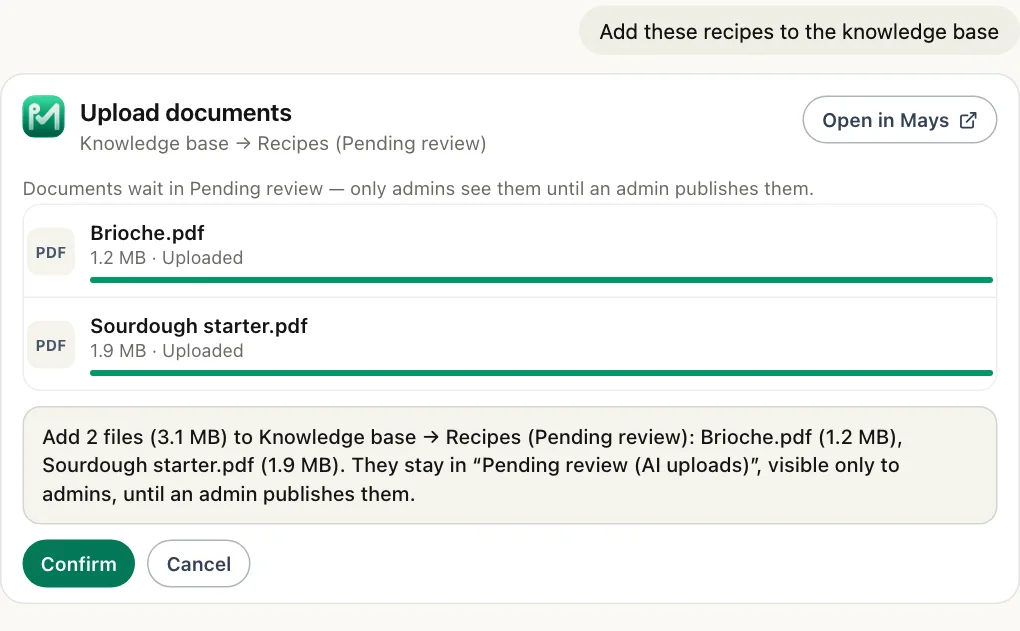Click the Upload documents heading
Image resolution: width=1020 pixels, height=631 pixels.
(x=185, y=113)
